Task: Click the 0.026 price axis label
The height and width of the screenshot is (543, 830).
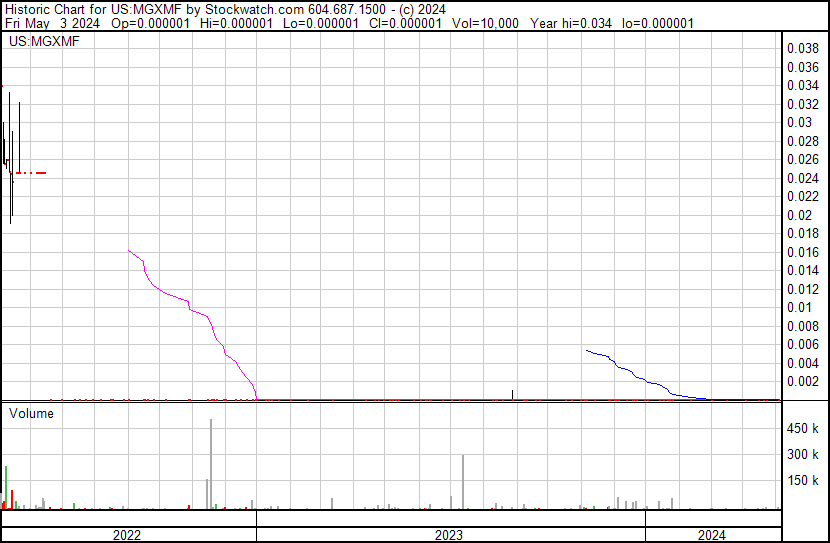Action: [x=802, y=159]
